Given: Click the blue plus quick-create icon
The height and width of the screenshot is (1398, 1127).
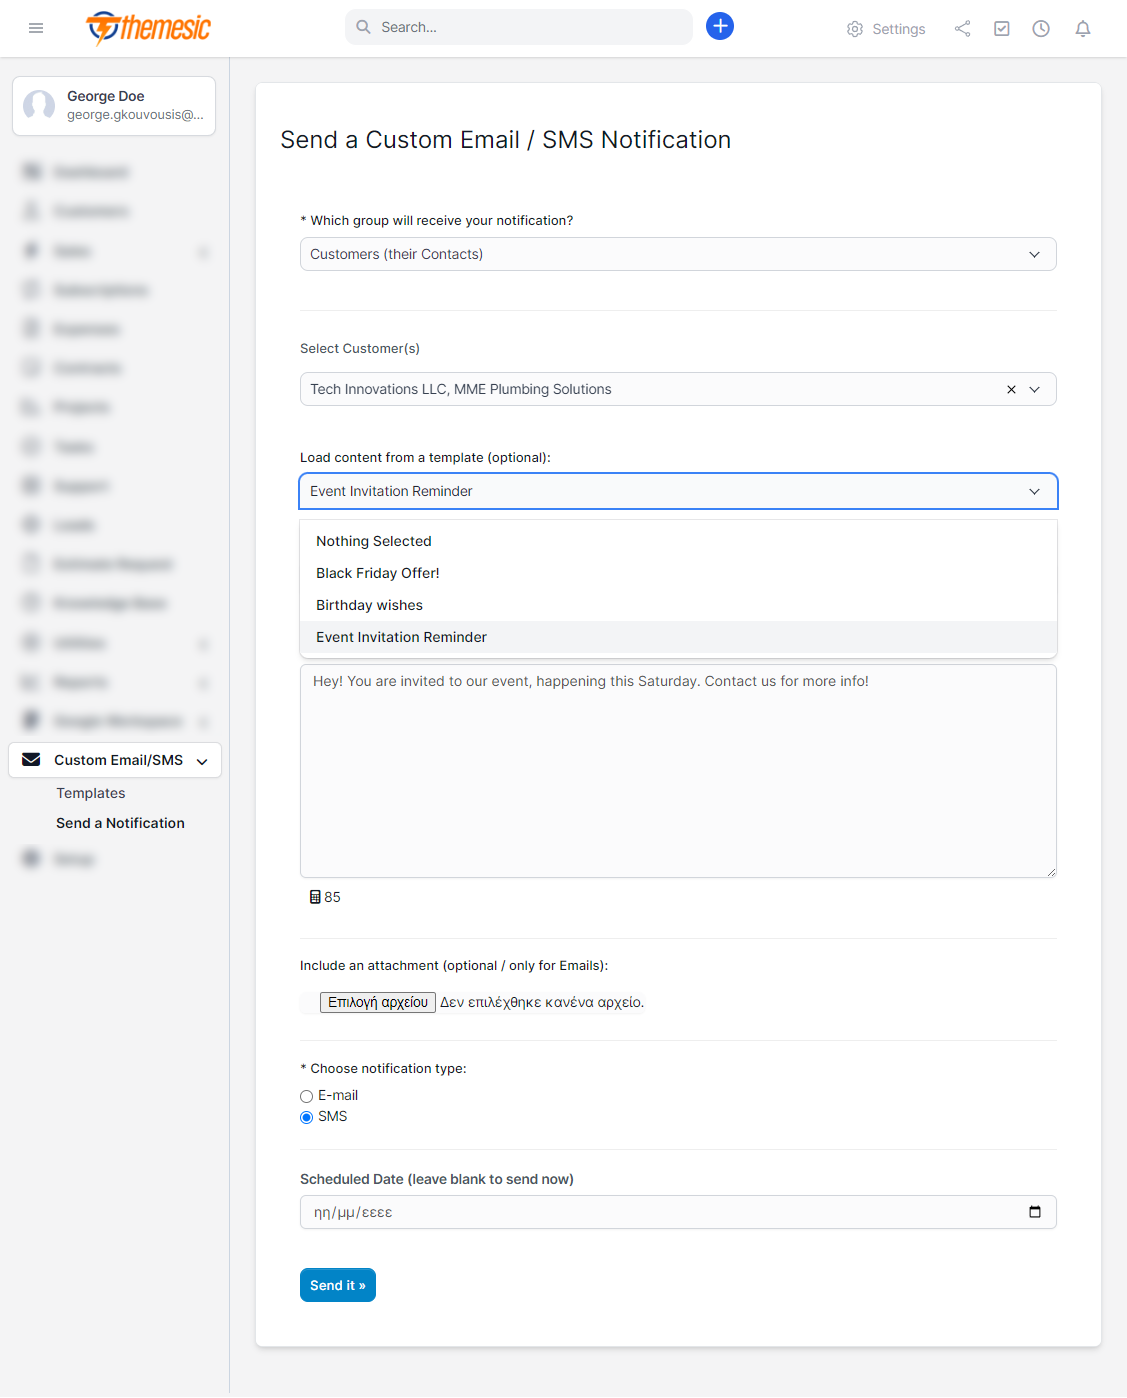Looking at the screenshot, I should (x=720, y=27).
